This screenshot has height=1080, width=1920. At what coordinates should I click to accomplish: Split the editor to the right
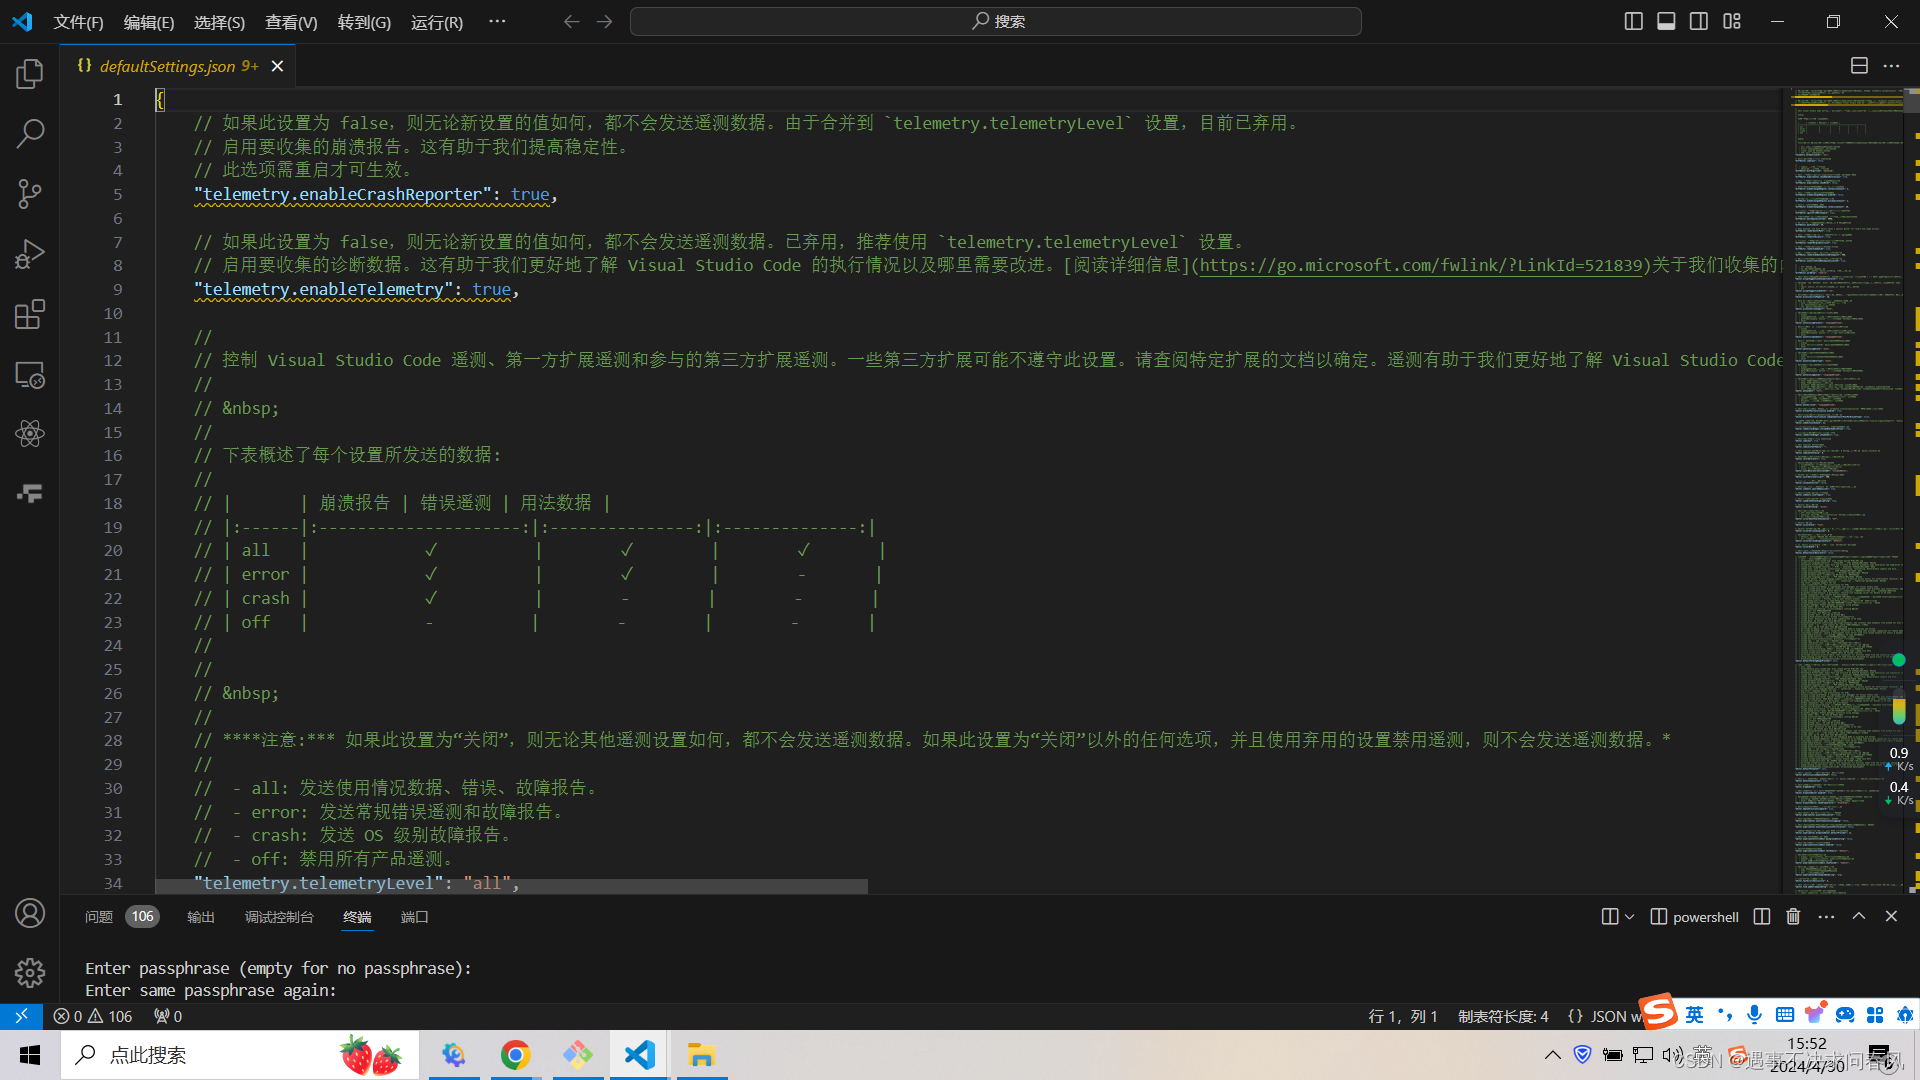point(1859,66)
